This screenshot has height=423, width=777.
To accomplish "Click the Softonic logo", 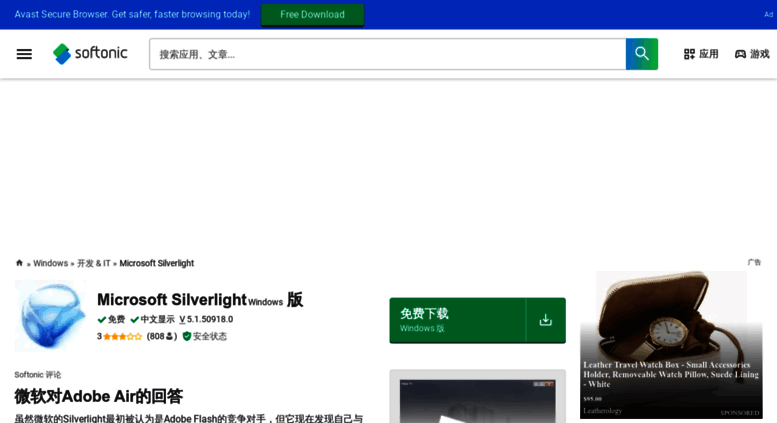I will (x=90, y=53).
